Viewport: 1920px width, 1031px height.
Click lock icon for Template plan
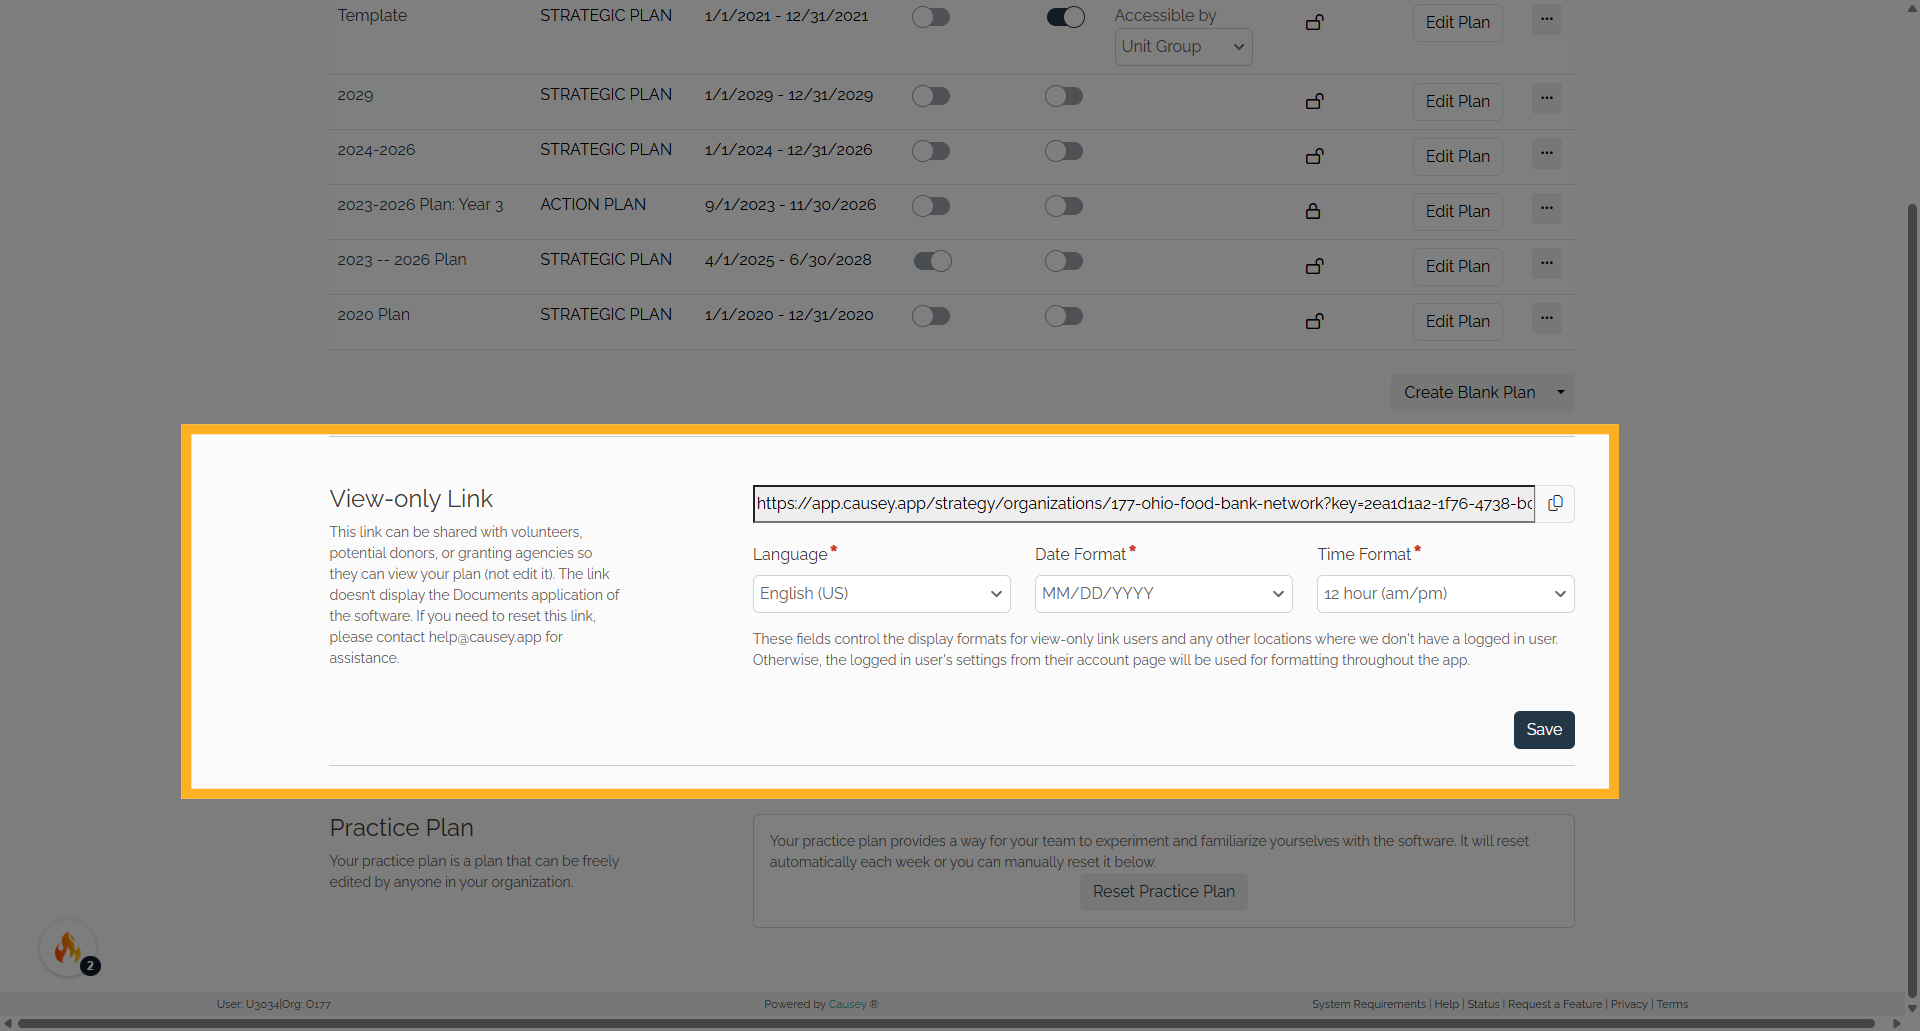tap(1314, 22)
